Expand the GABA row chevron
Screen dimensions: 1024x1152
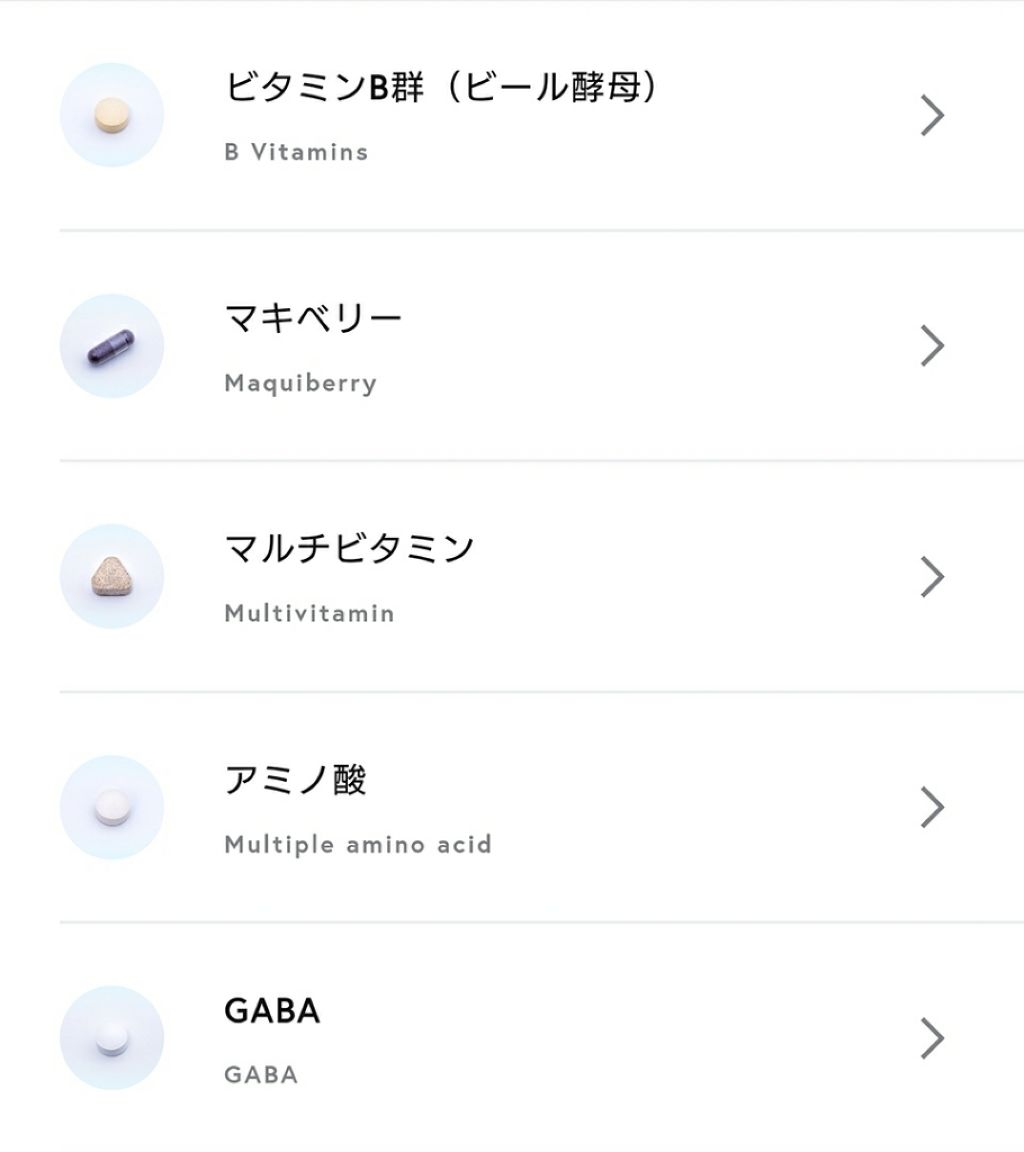[932, 1038]
